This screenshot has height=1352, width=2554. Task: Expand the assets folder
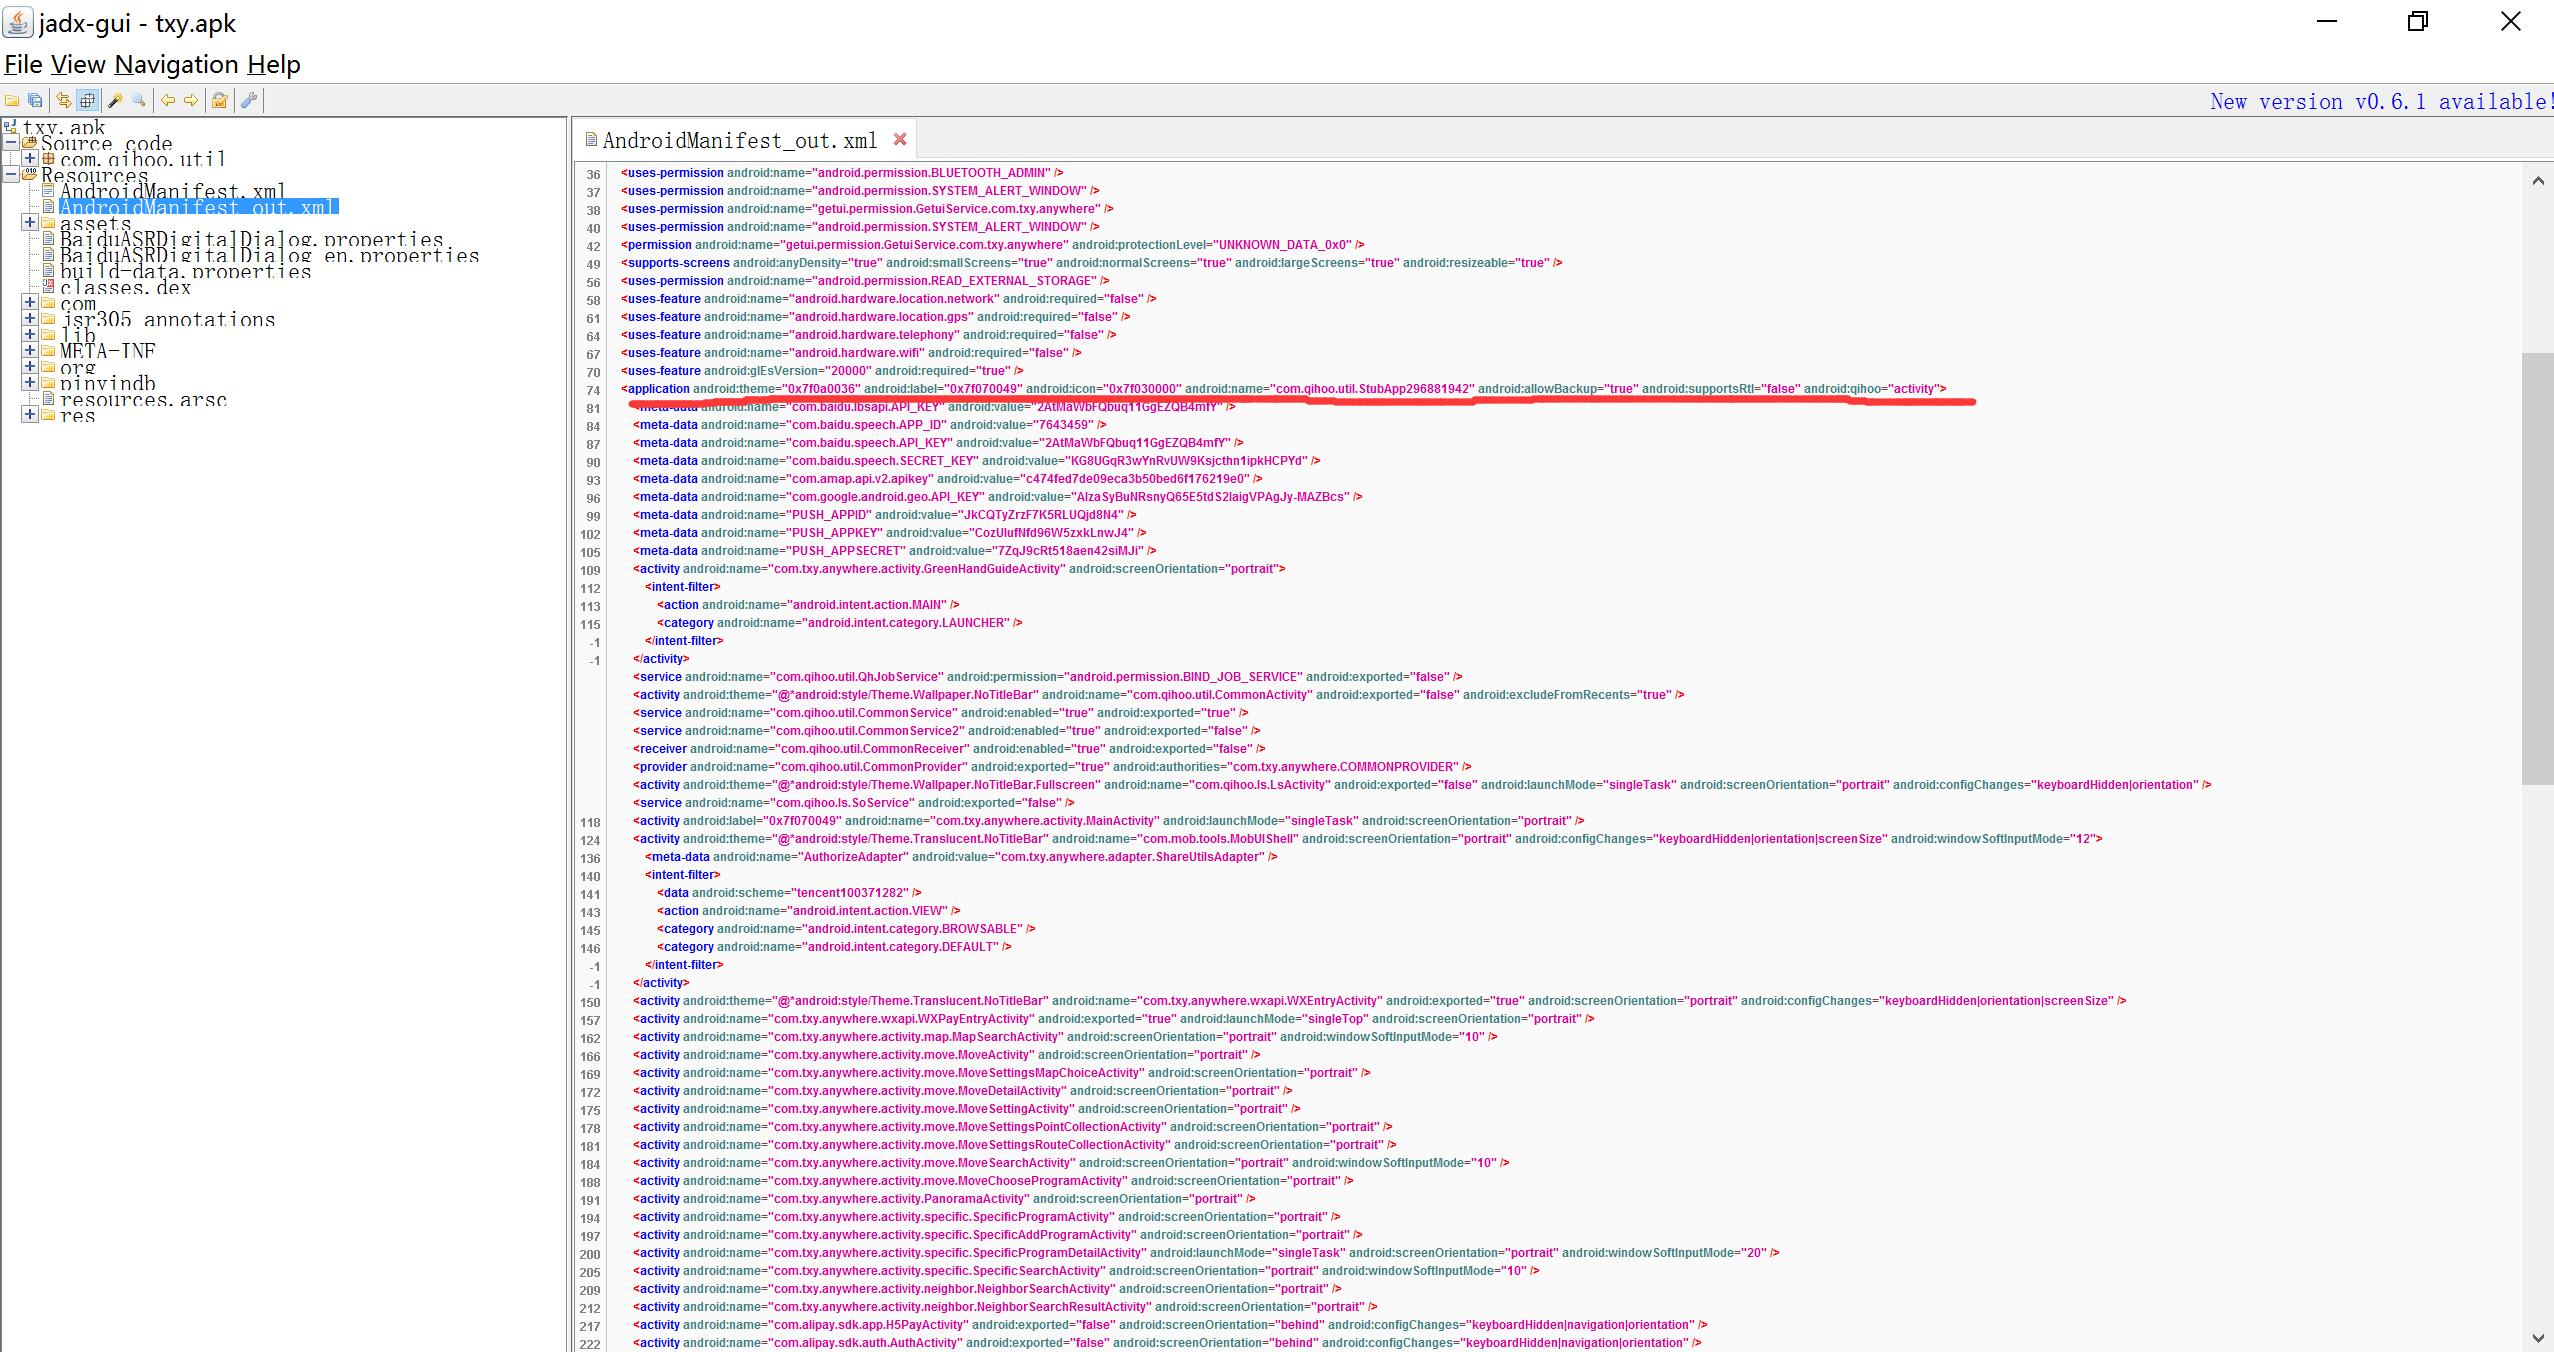click(x=29, y=222)
